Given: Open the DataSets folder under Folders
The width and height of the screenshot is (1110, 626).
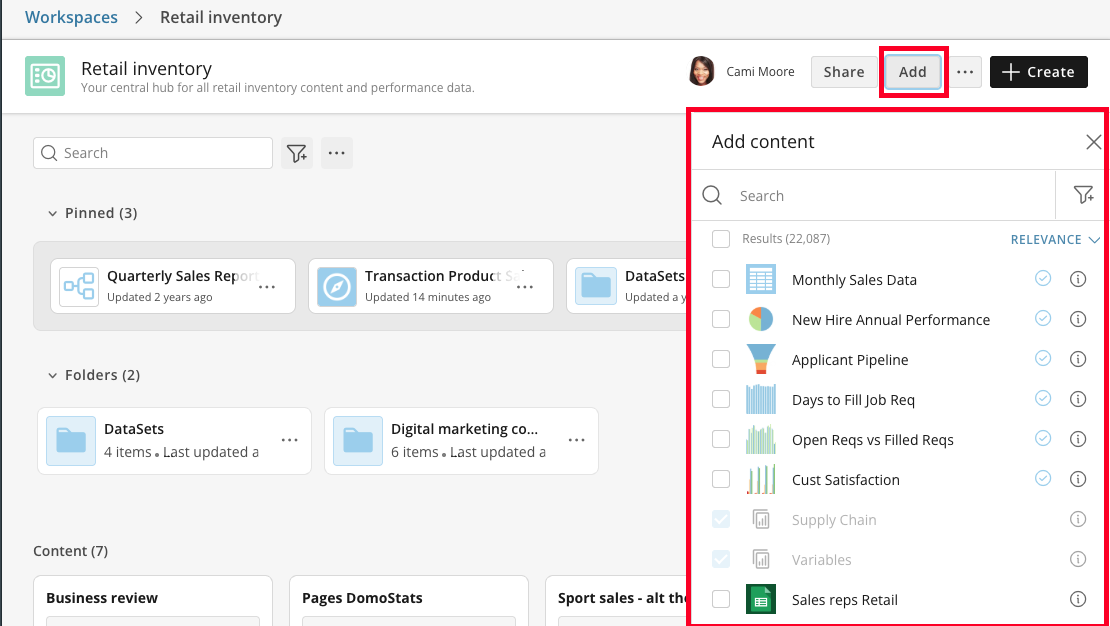Looking at the screenshot, I should point(174,440).
